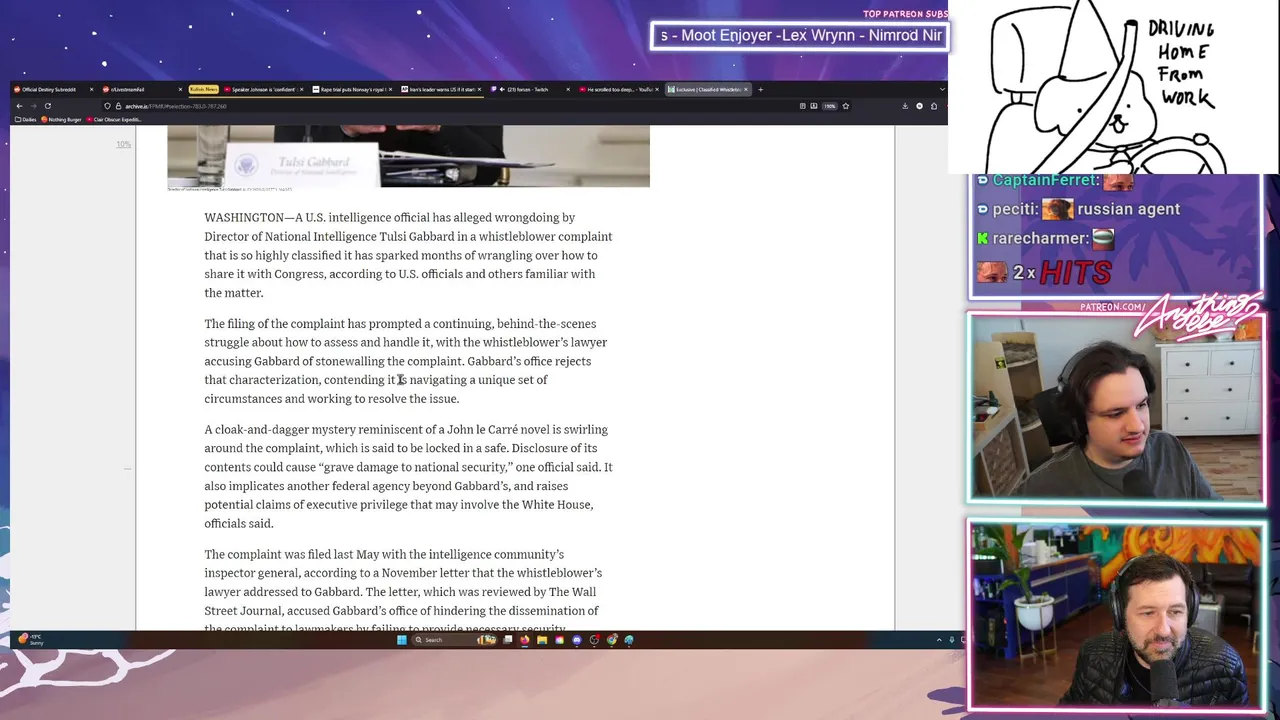Open Firefox from the taskbar

525,640
